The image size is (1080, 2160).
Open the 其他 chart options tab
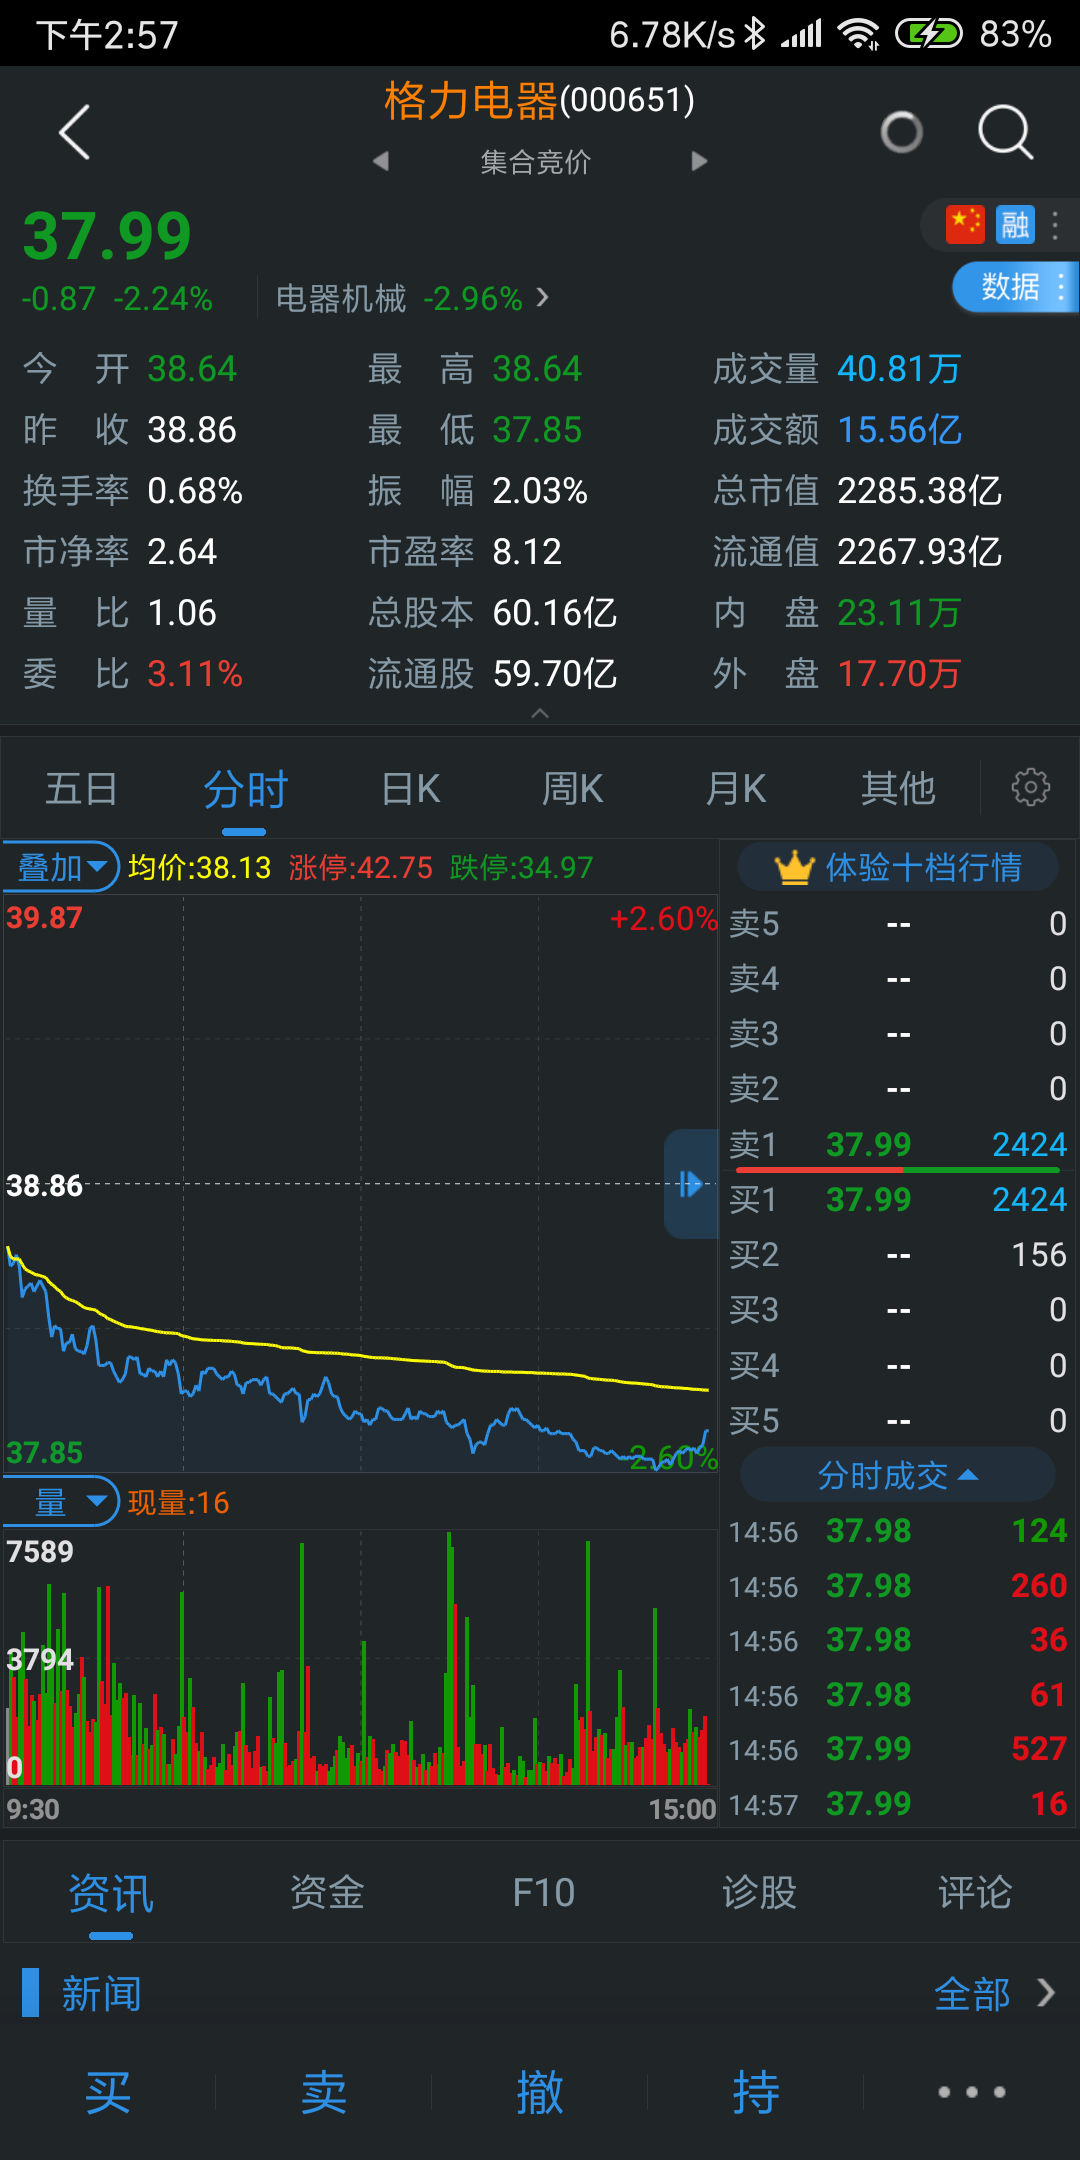click(x=898, y=789)
